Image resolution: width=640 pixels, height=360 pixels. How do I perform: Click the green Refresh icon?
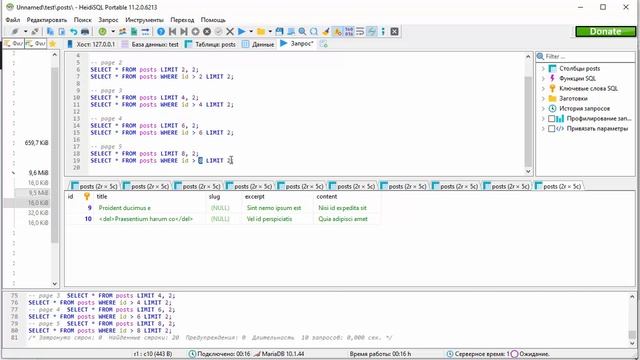[x=102, y=31]
